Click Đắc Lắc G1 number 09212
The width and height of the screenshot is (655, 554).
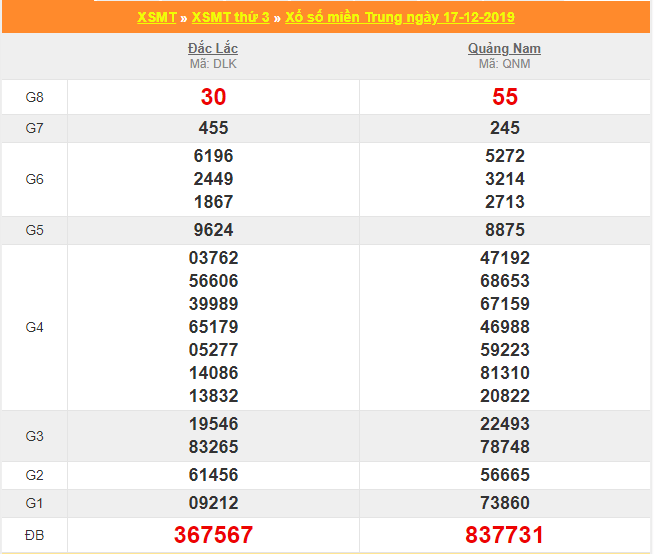tap(213, 503)
